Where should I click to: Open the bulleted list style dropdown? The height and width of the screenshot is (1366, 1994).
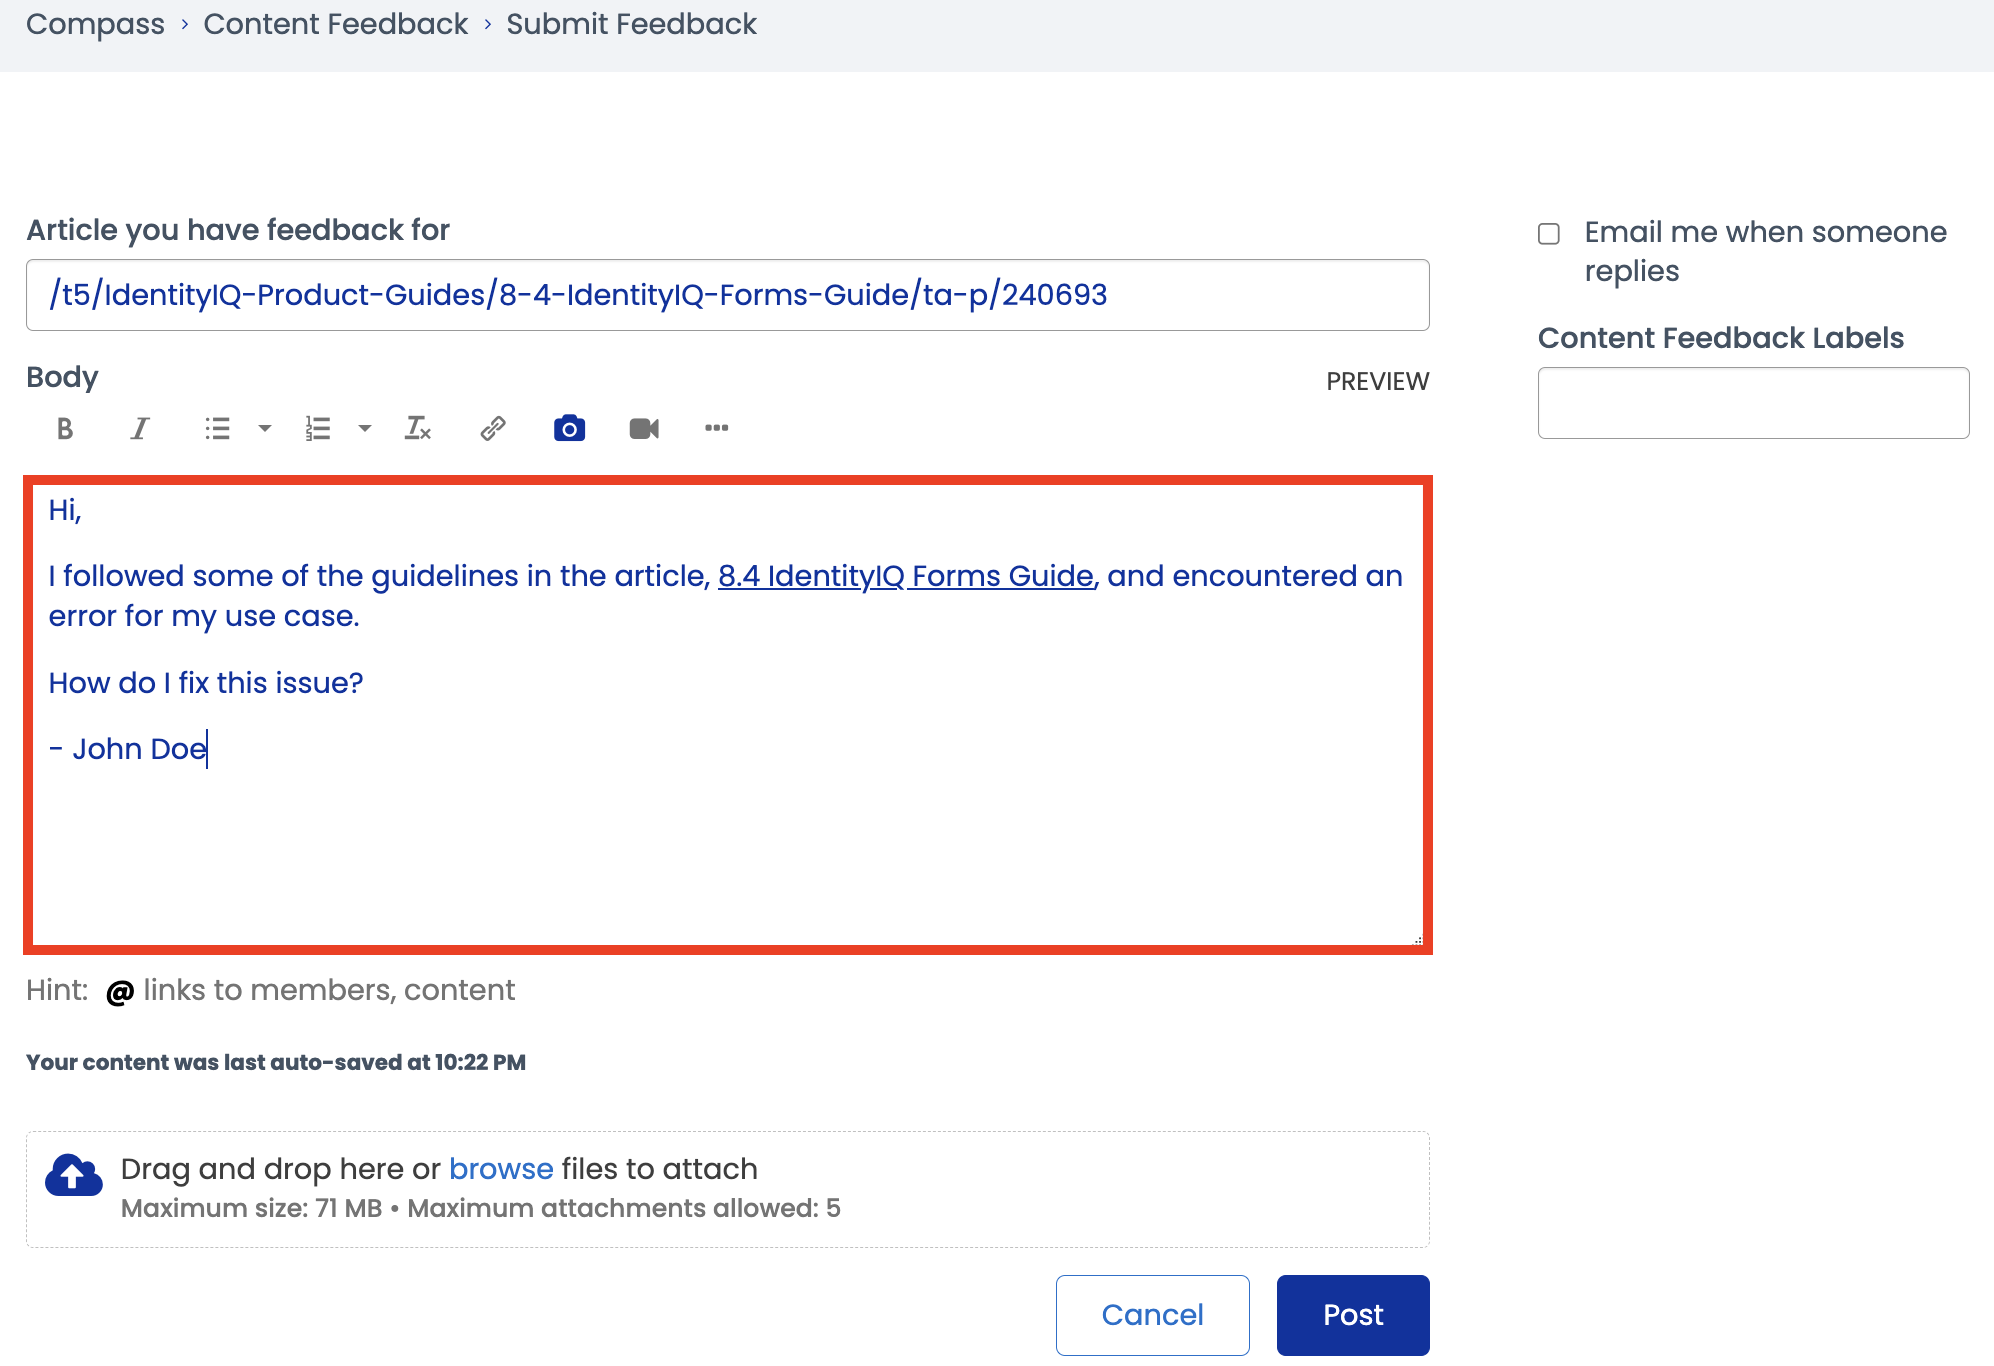tap(264, 428)
